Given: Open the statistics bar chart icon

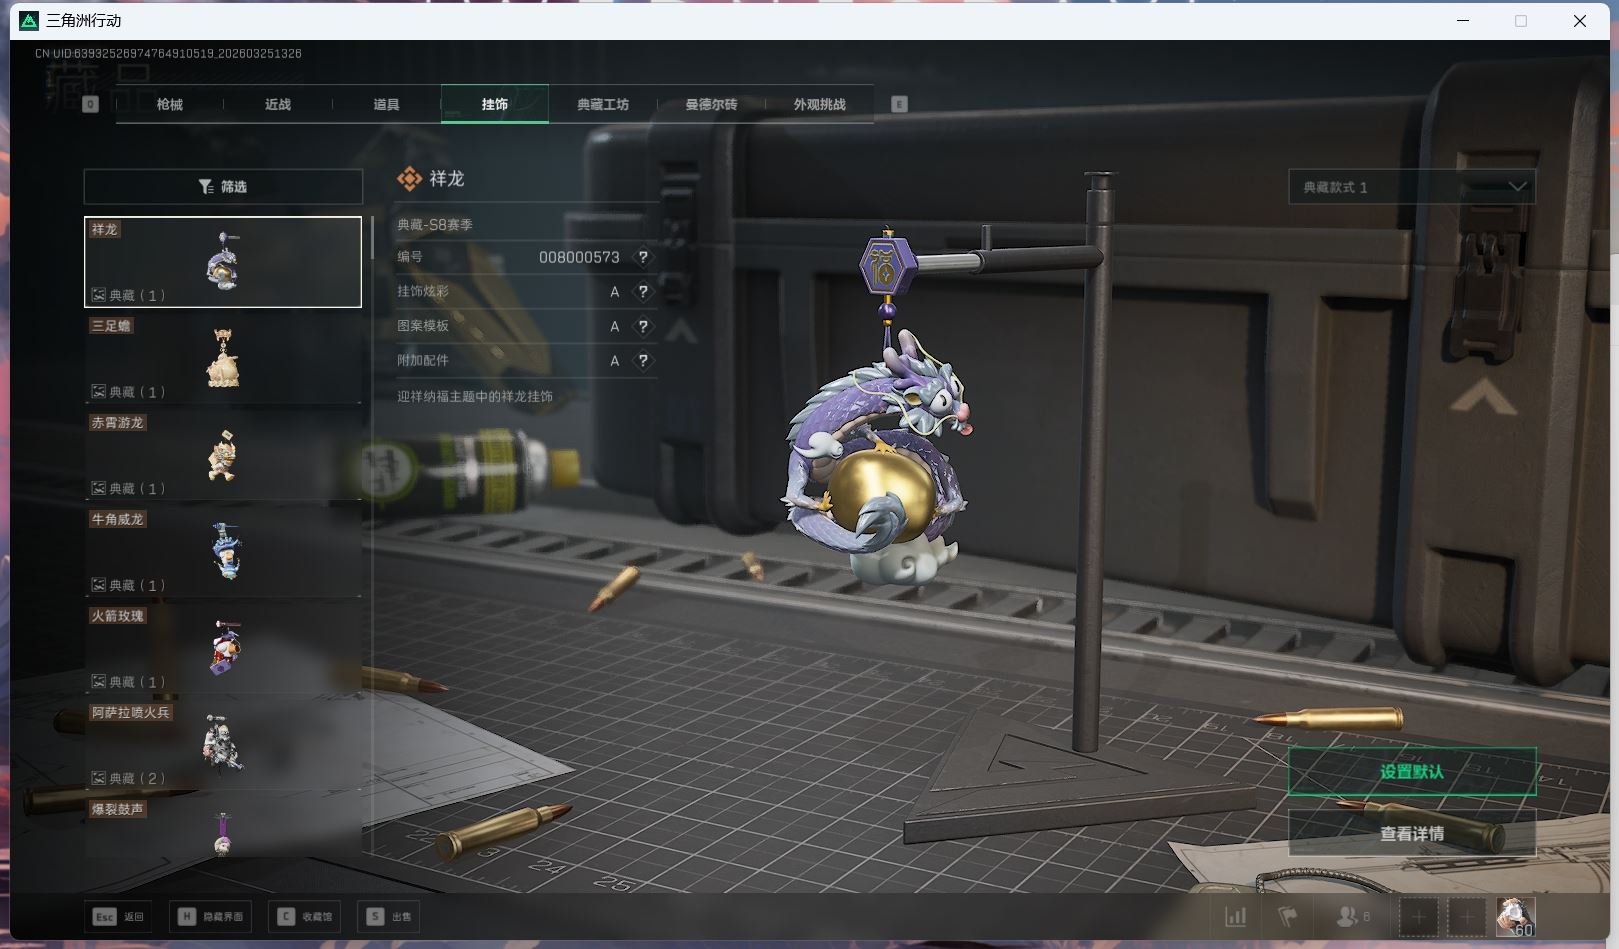Looking at the screenshot, I should point(1236,916).
